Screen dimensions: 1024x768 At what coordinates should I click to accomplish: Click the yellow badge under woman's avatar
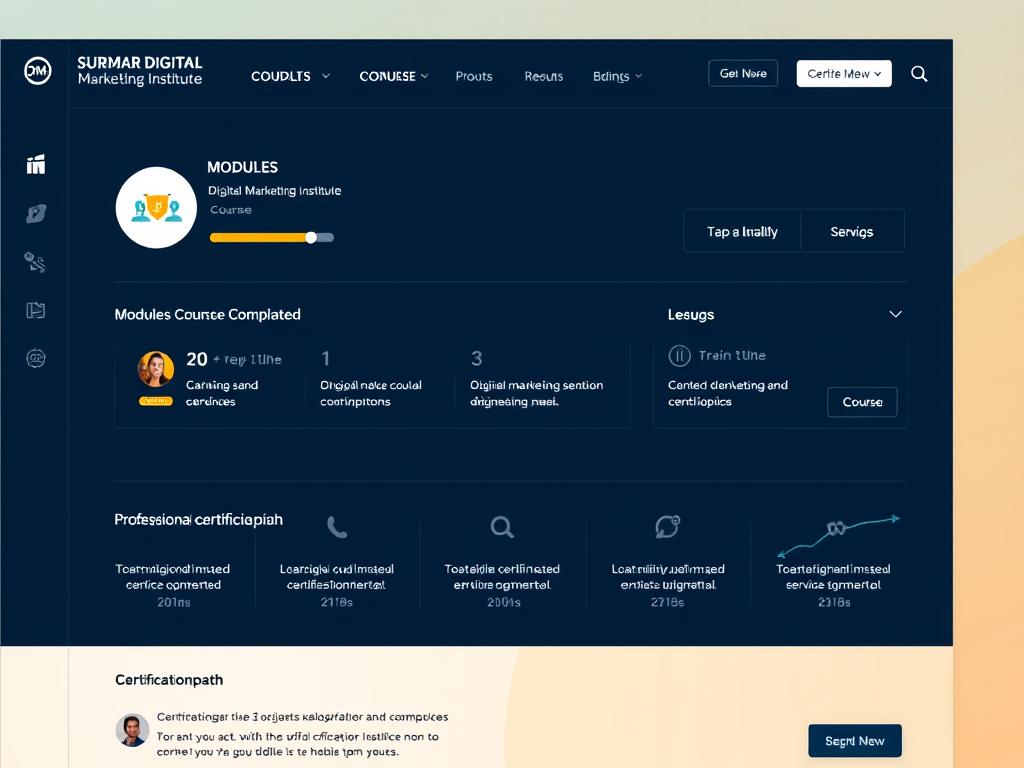pos(155,401)
